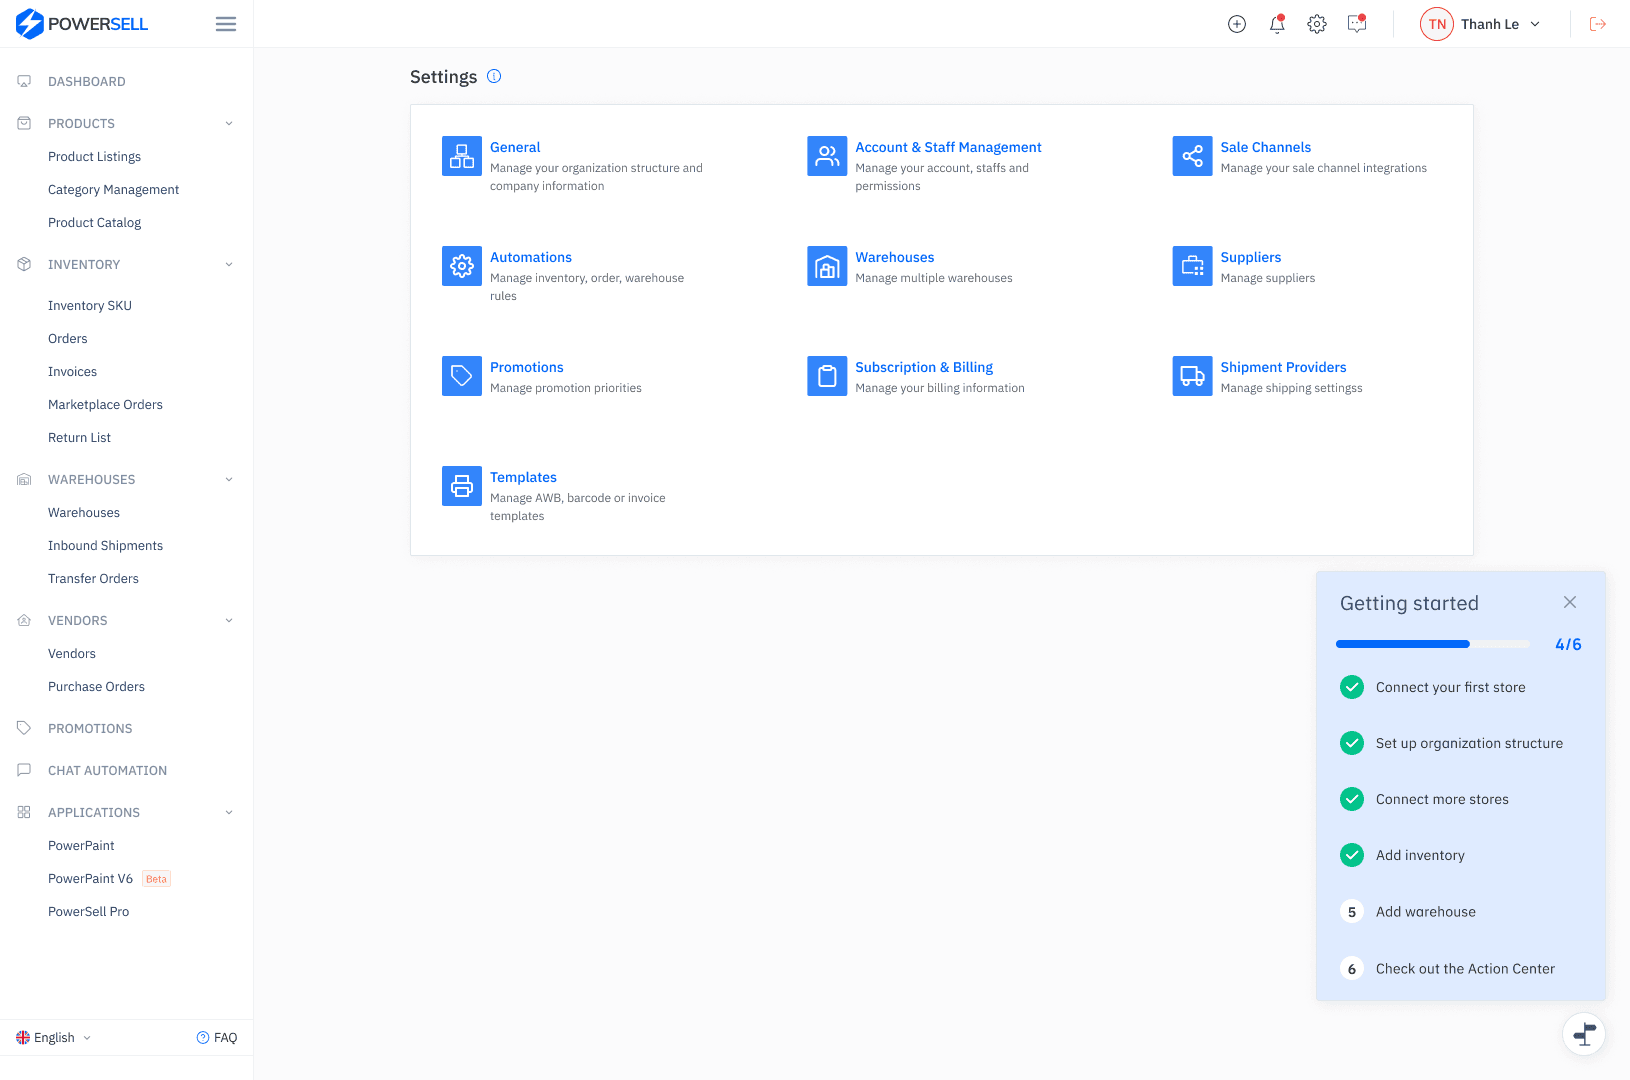Click the Warehouses building icon tile
Image resolution: width=1630 pixels, height=1080 pixels.
pos(827,266)
